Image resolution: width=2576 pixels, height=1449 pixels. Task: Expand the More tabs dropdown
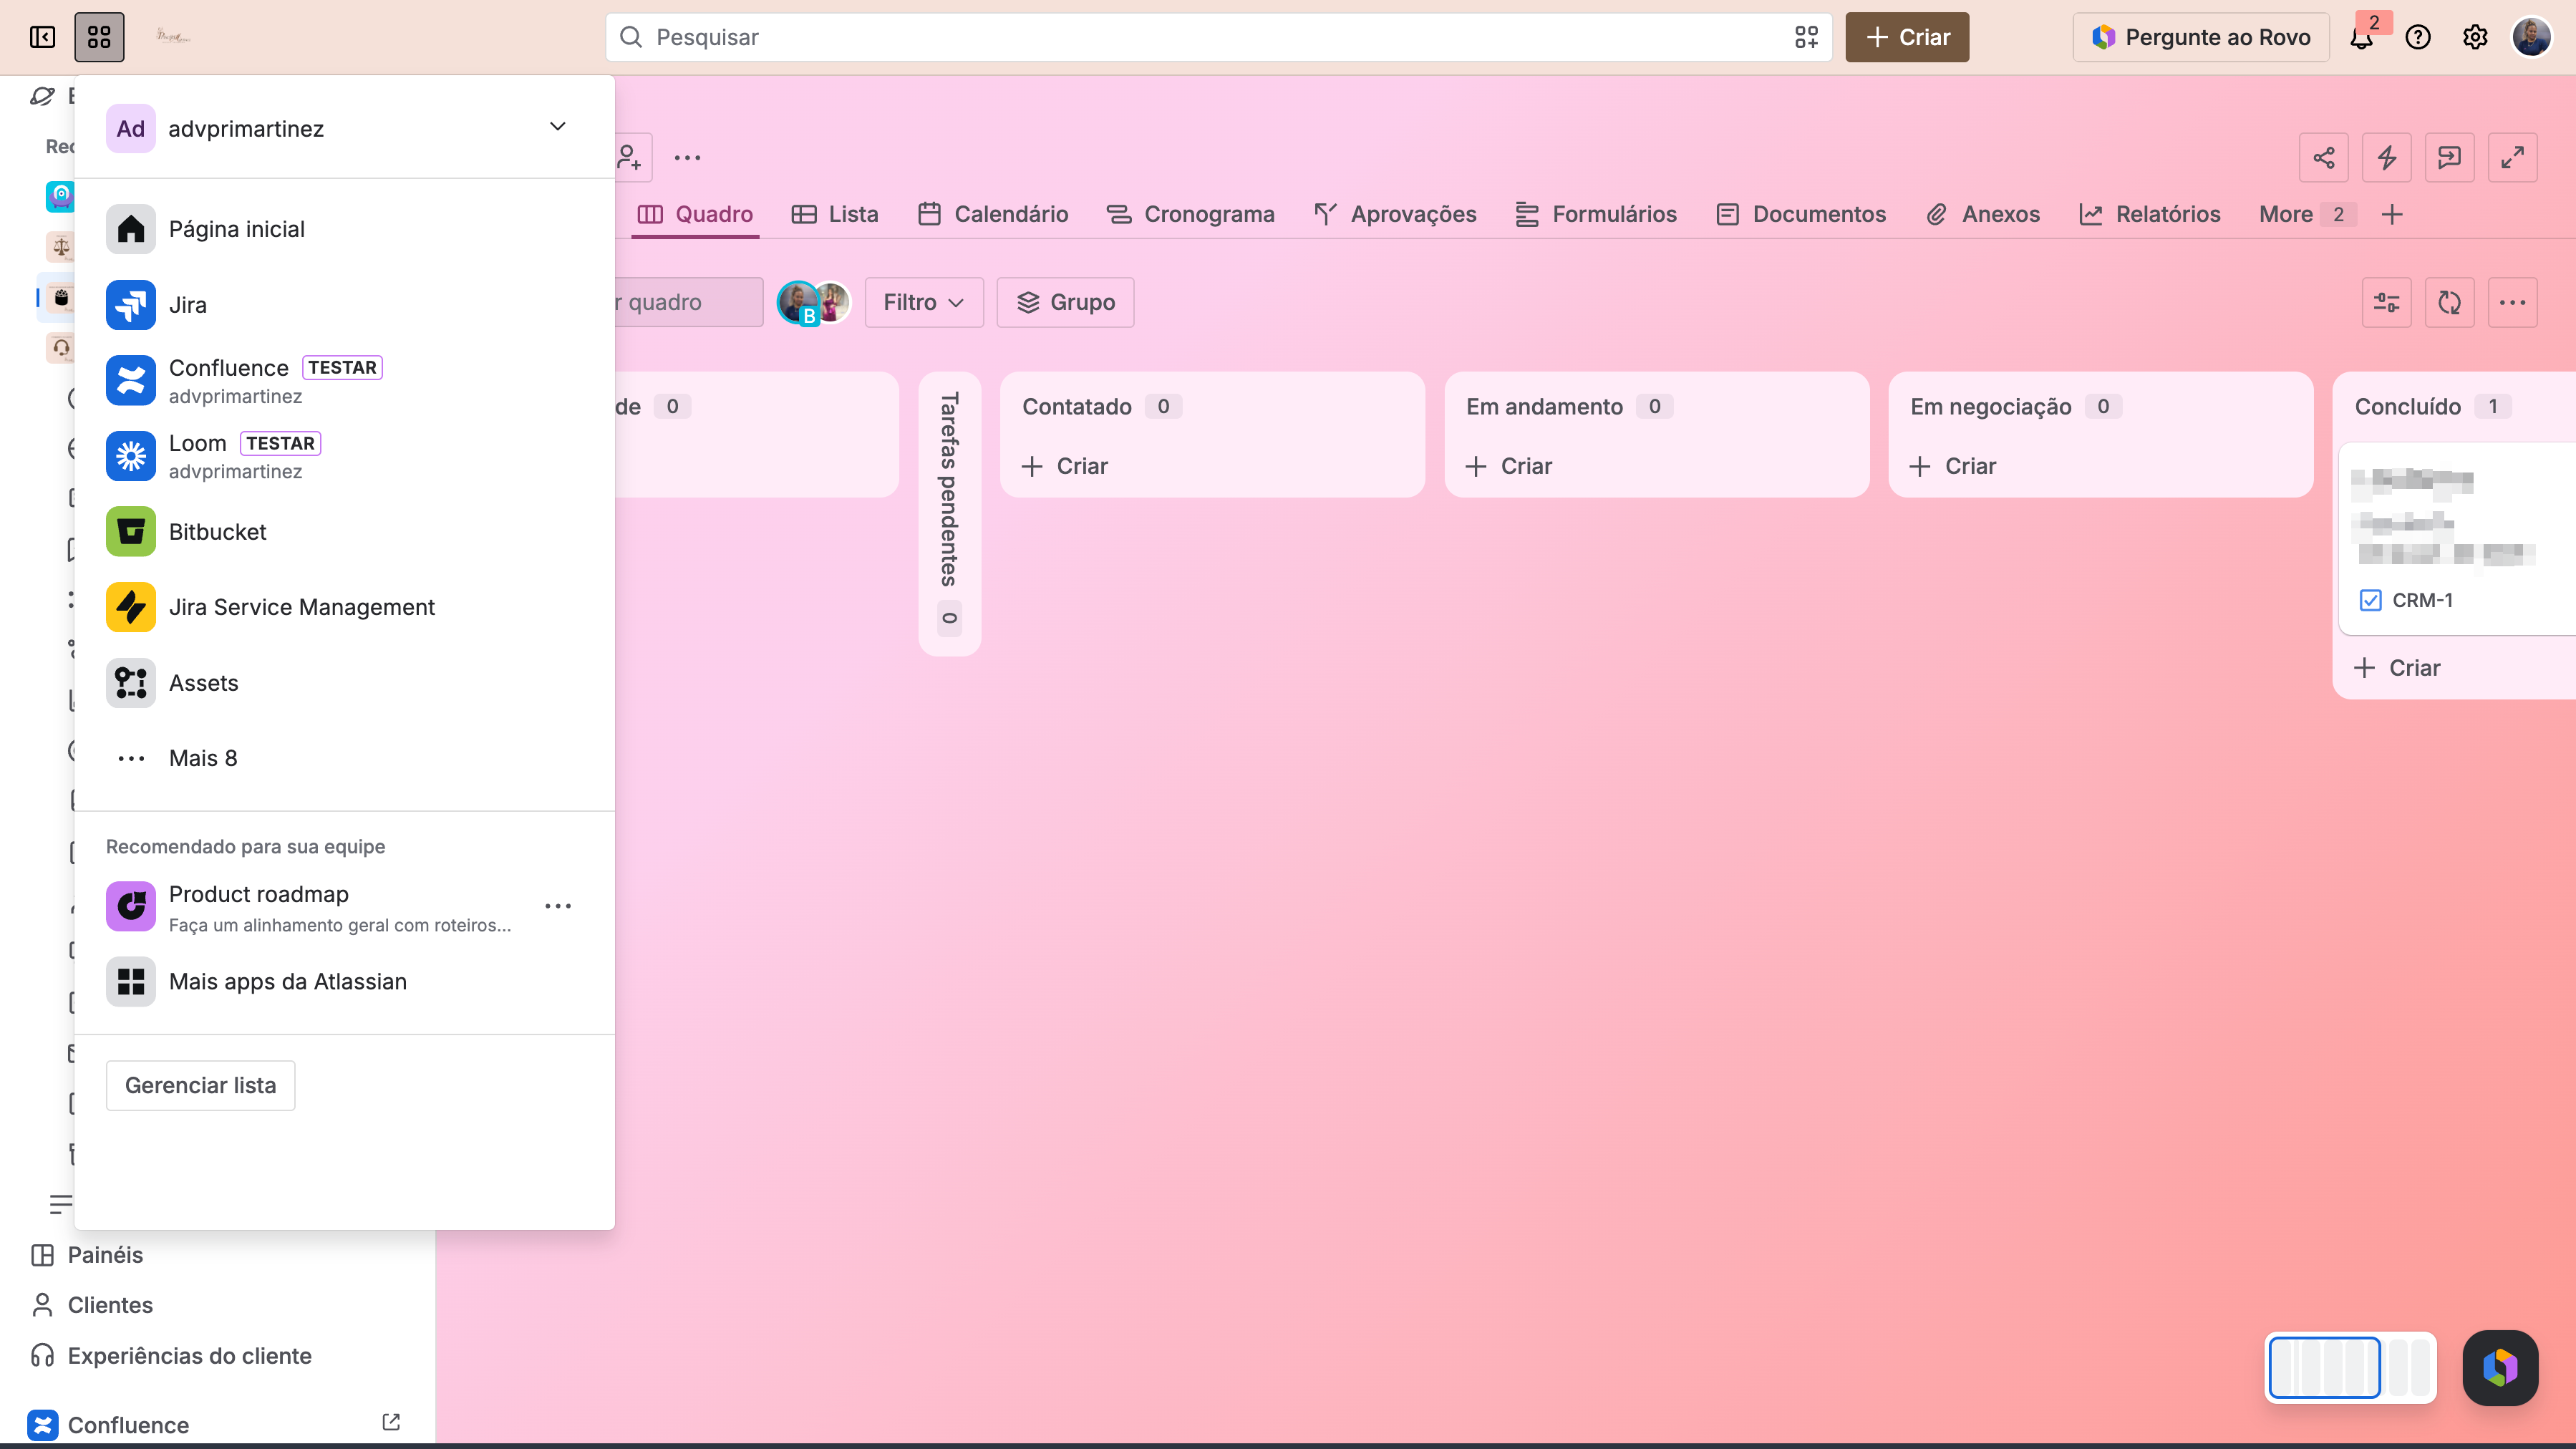(x=2306, y=214)
